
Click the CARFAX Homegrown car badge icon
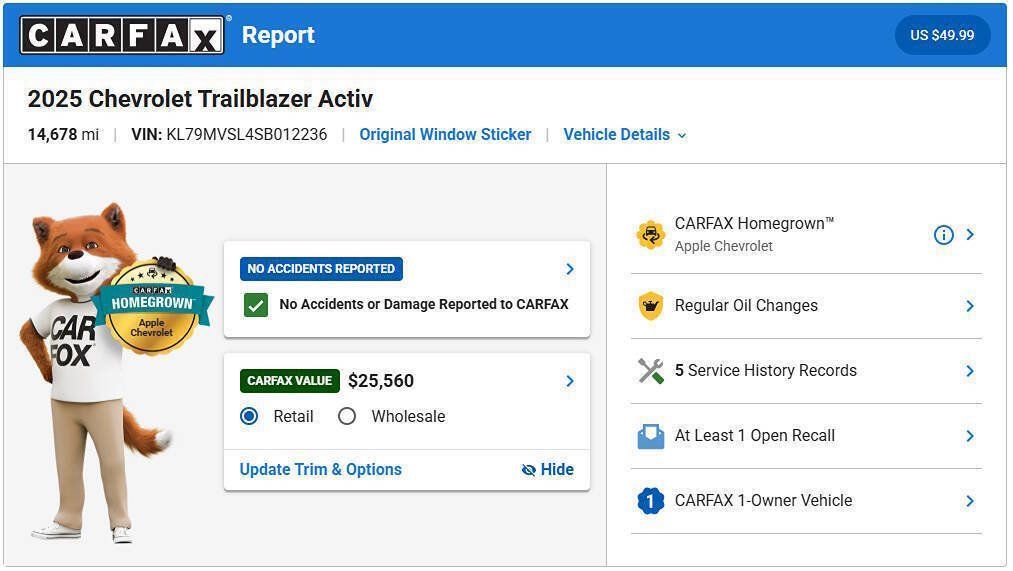pyautogui.click(x=651, y=234)
